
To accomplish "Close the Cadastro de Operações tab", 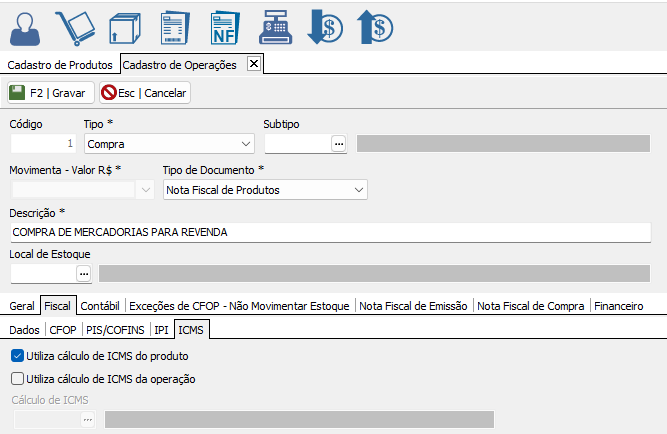I will tap(253, 64).
